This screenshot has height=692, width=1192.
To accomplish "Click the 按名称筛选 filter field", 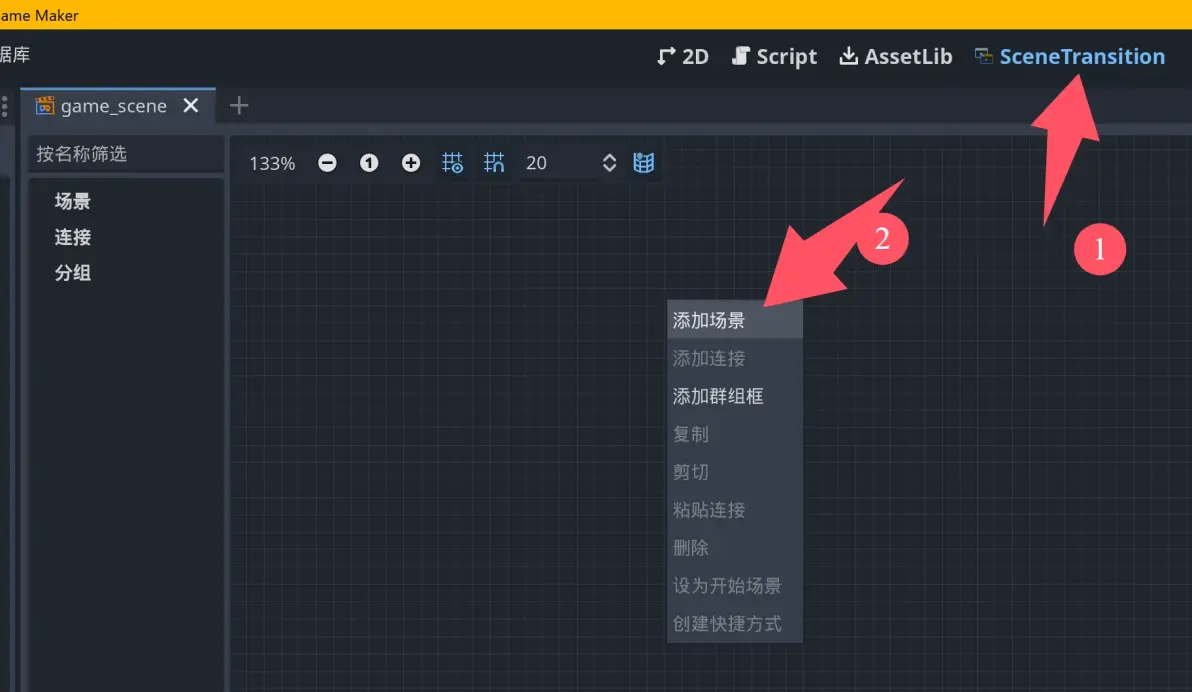I will [125, 154].
